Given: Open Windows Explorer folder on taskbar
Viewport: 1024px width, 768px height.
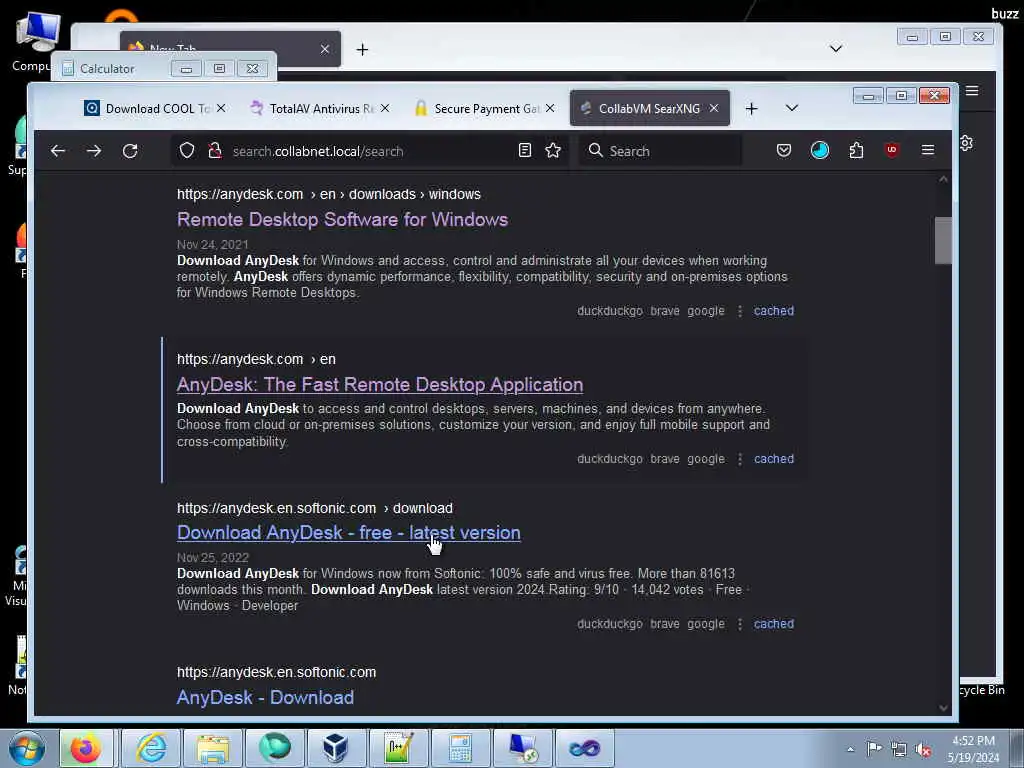Looking at the screenshot, I should [x=213, y=748].
